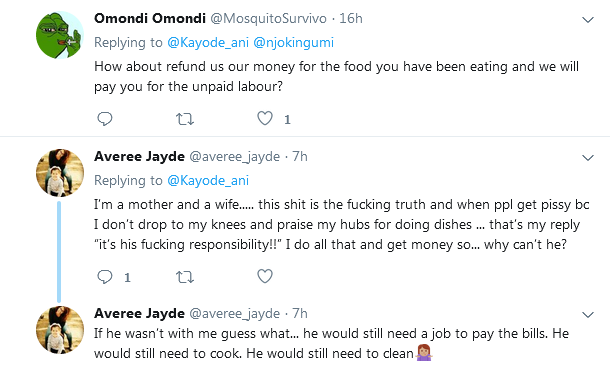Like Omondi Omondi's refund tweet

click(265, 118)
